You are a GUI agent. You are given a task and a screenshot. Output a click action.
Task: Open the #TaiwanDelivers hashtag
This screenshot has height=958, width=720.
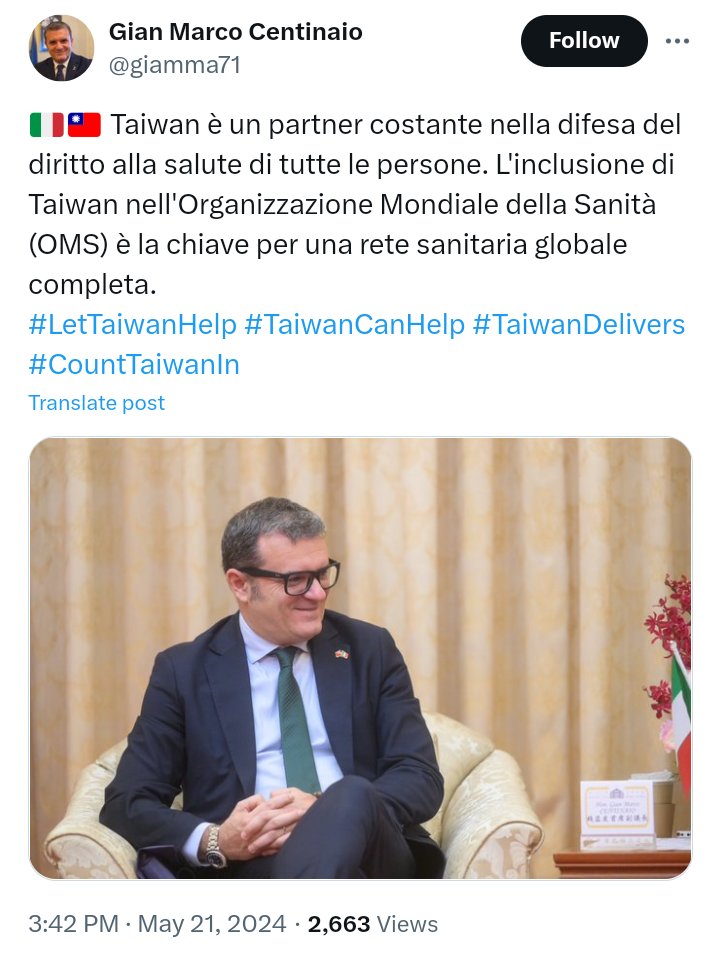(579, 324)
